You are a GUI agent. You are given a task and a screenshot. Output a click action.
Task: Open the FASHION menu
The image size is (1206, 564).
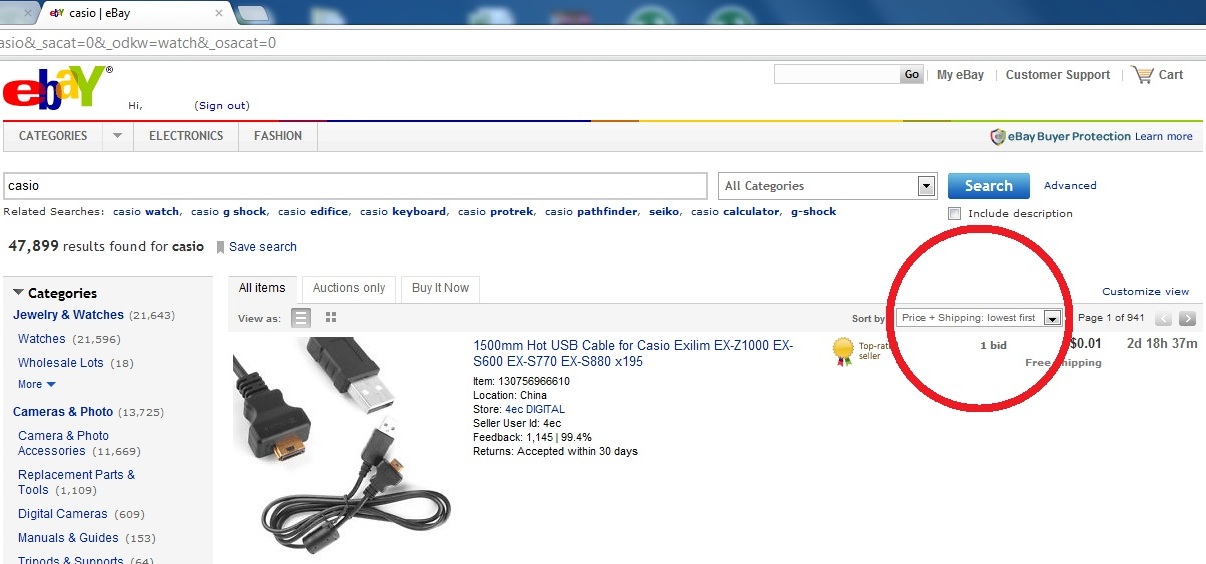coord(278,136)
